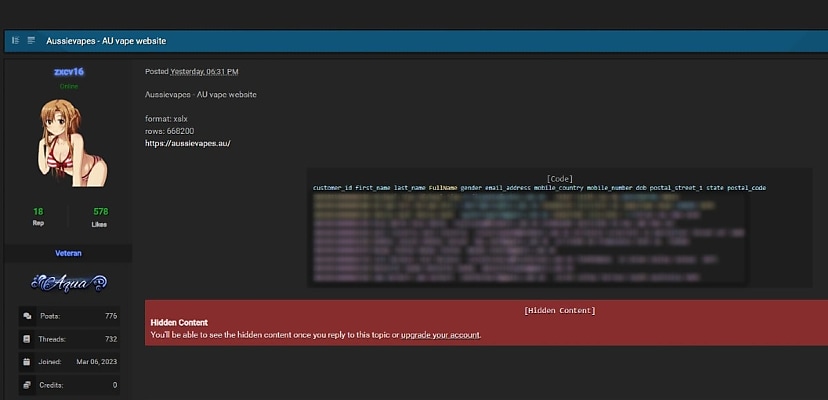Click the FullName column header text
Screen dimensions: 828x400
443,188
